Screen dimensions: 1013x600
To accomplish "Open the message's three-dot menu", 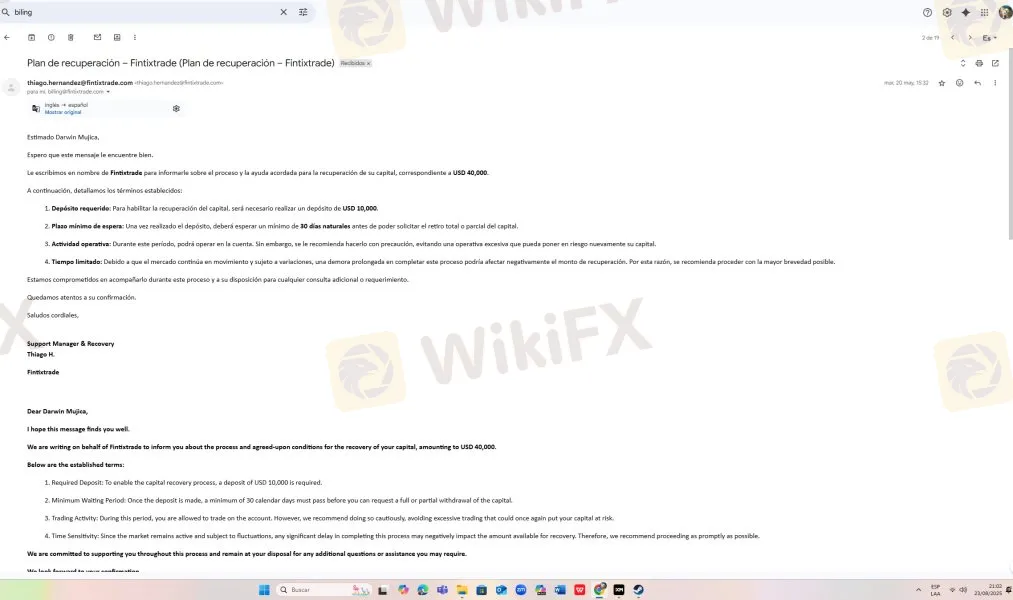I will (995, 83).
